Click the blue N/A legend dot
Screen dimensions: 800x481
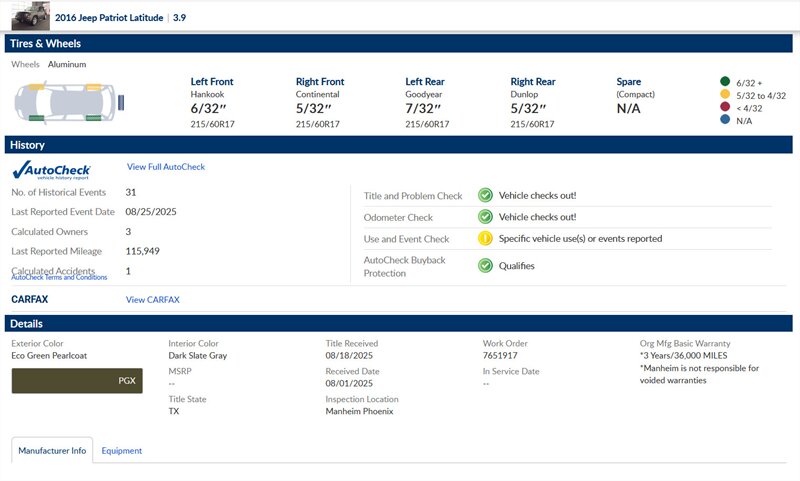(724, 121)
